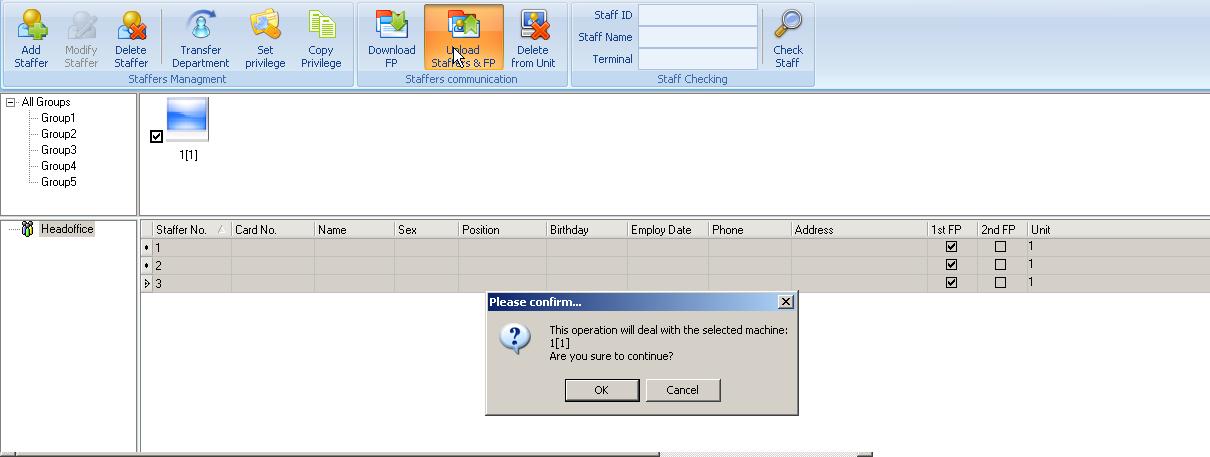This screenshot has width=1210, height=457.
Task: Uncheck the machine 1[1] checkbox
Action: (156, 137)
